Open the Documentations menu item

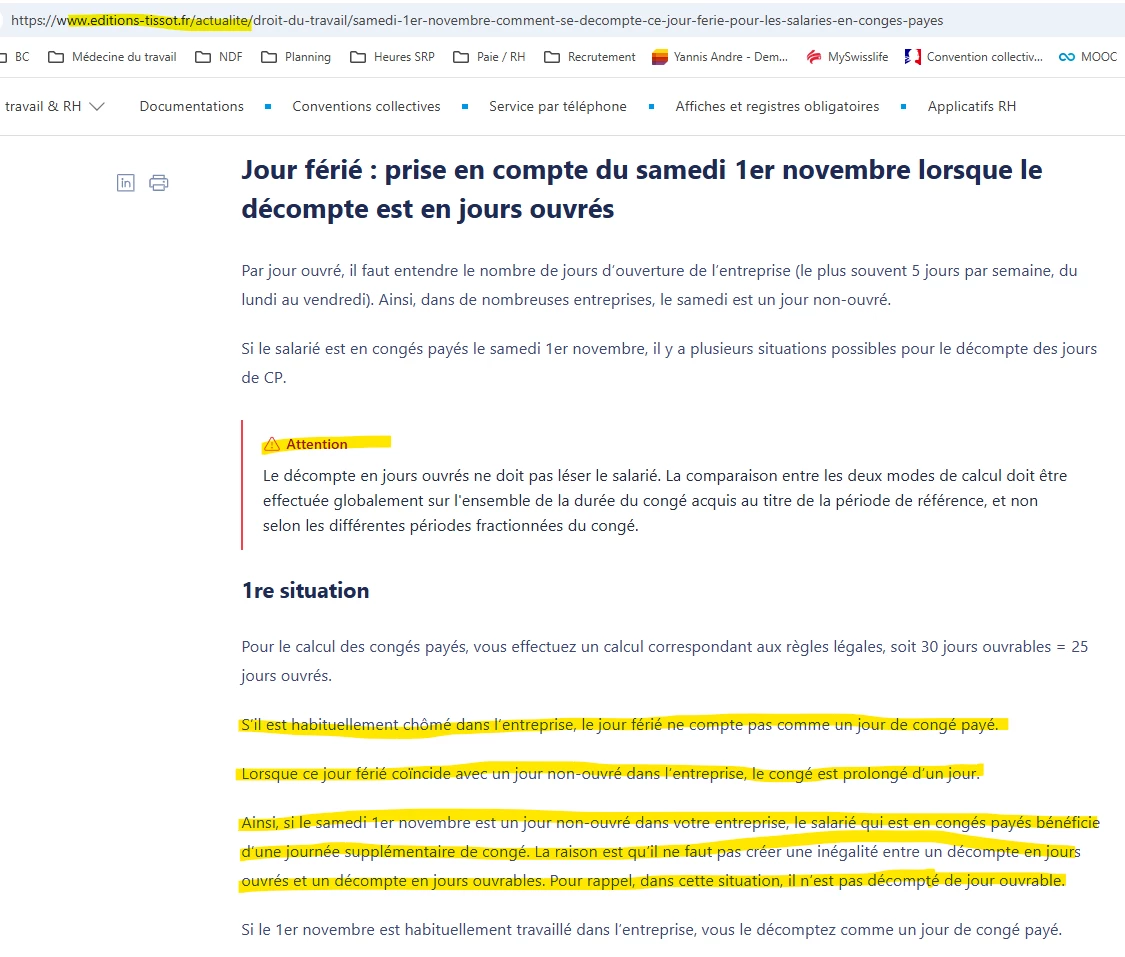[192, 106]
